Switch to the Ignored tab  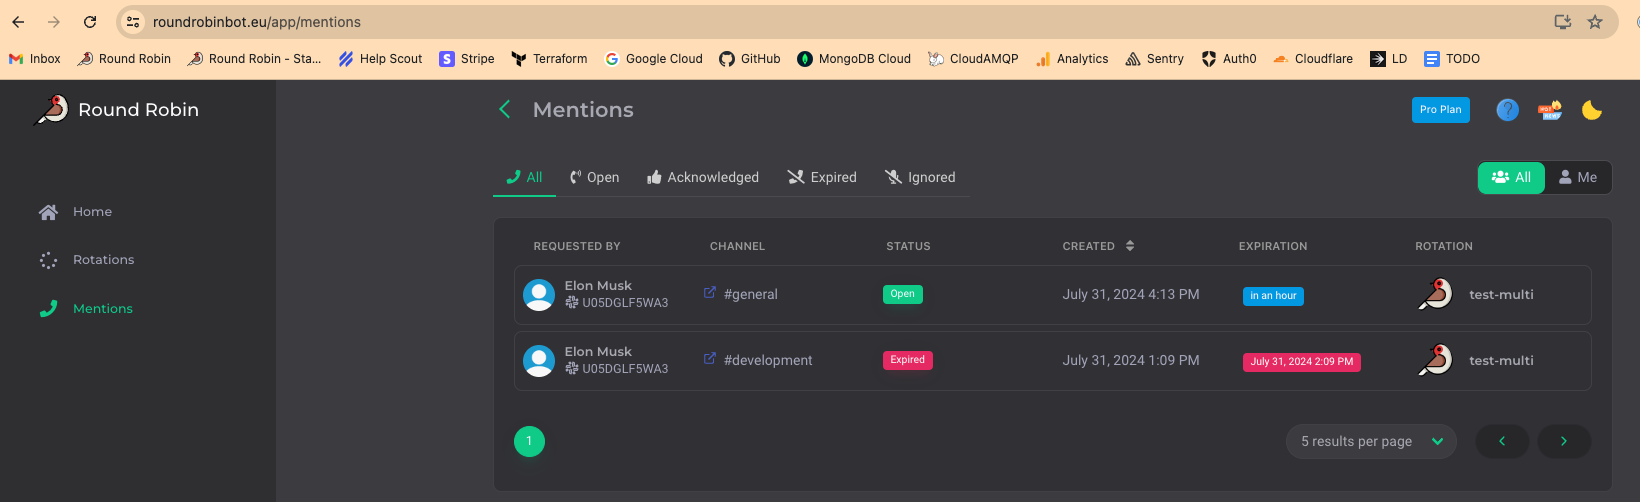pyautogui.click(x=920, y=177)
